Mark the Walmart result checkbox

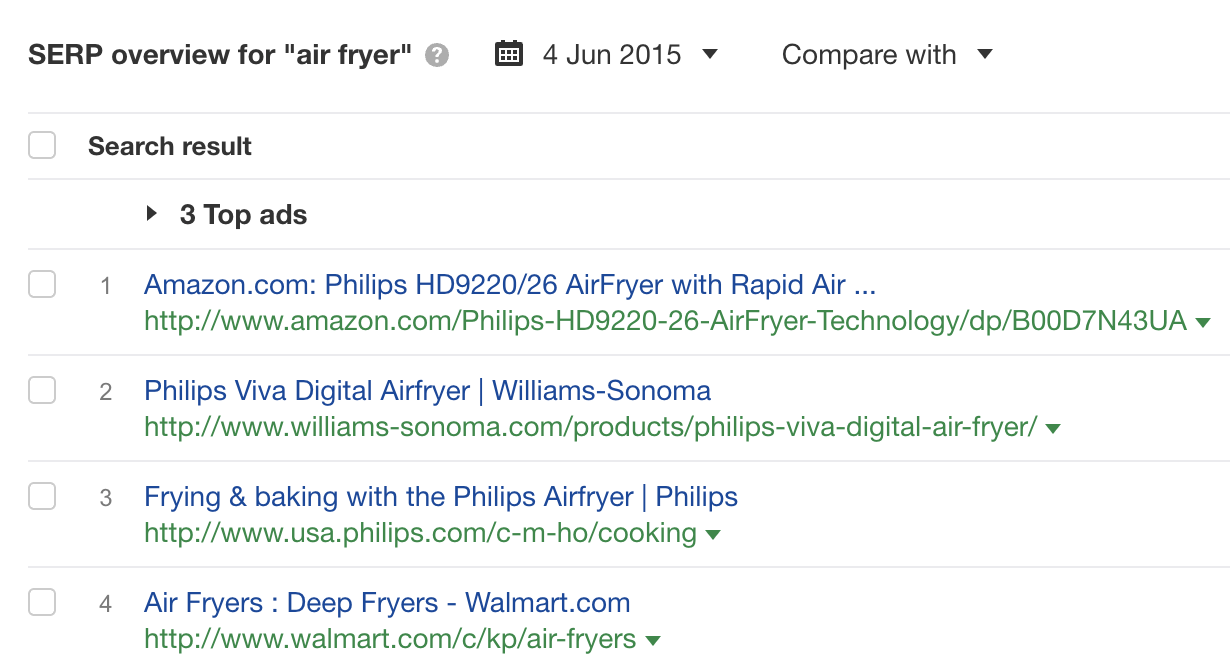click(42, 603)
